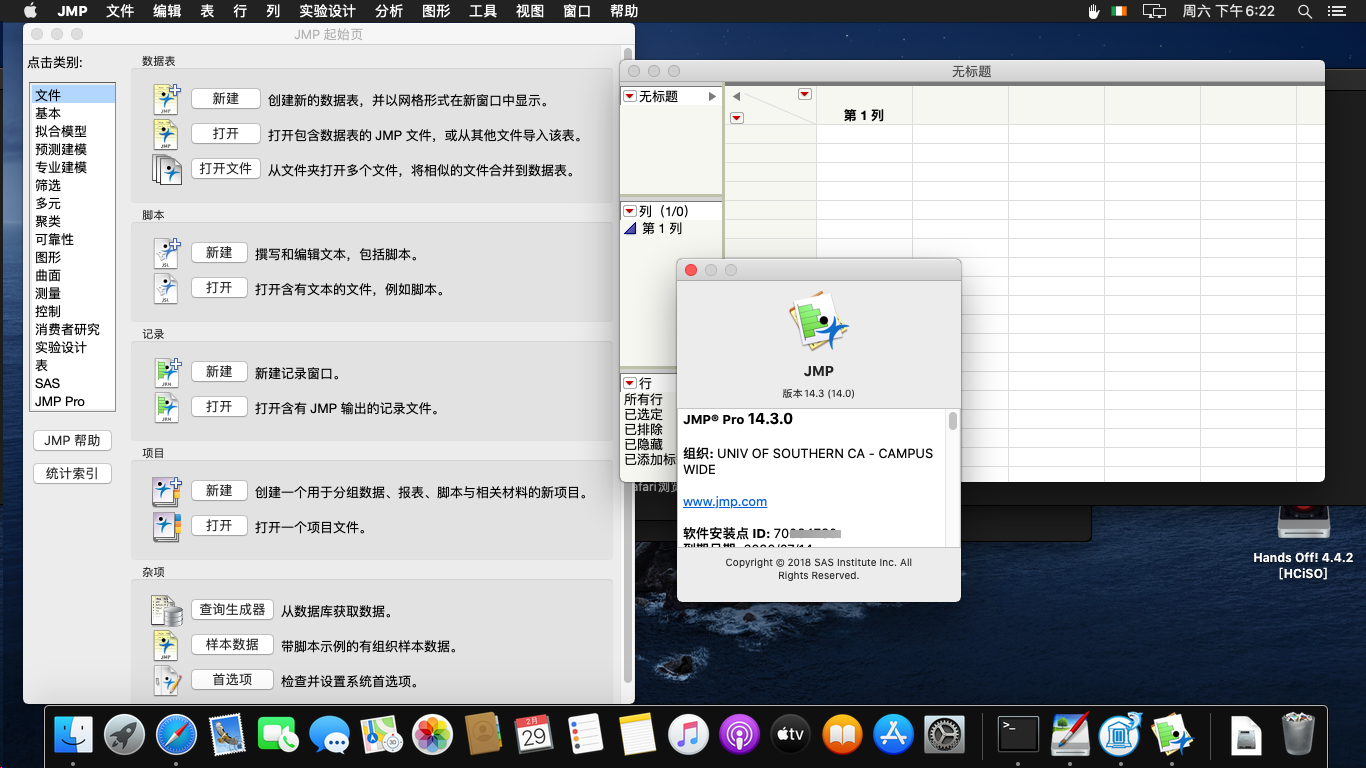Open System Preferences from the Dock
The image size is (1366, 768).
pos(944,735)
